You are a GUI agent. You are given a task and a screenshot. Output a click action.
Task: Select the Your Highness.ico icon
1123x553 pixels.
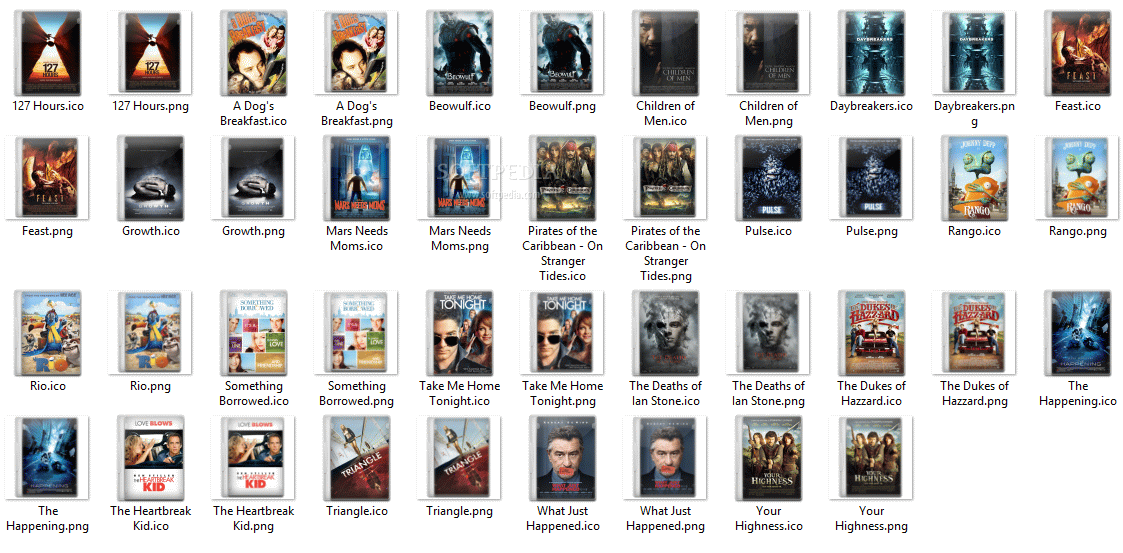tap(768, 458)
